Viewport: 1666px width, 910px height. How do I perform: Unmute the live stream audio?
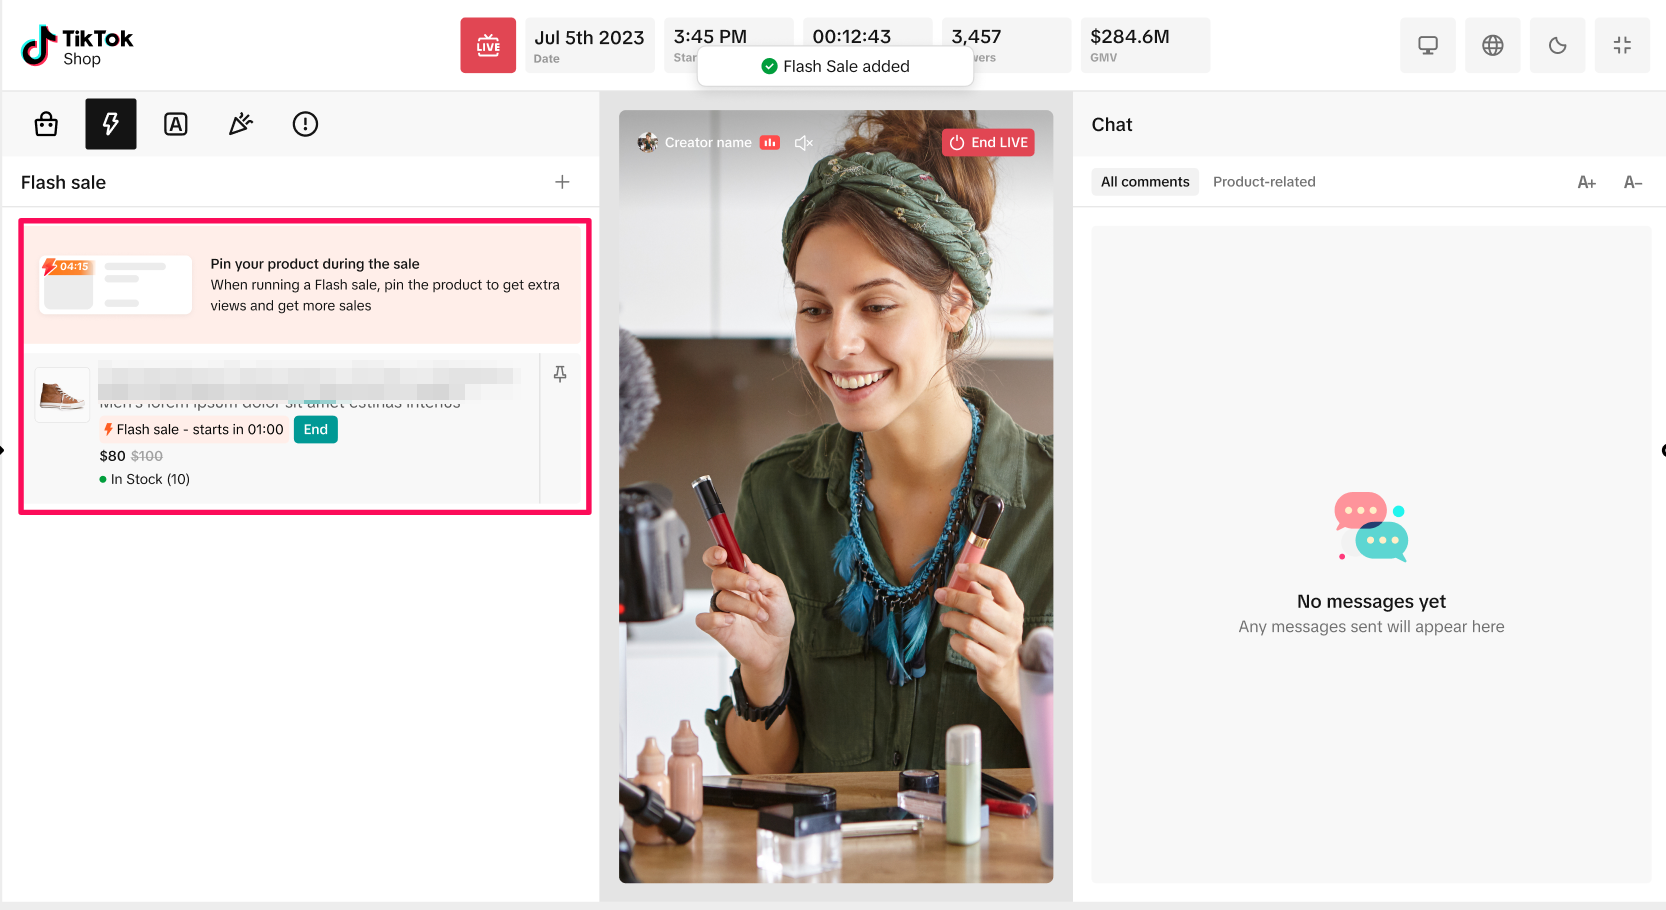(x=803, y=143)
